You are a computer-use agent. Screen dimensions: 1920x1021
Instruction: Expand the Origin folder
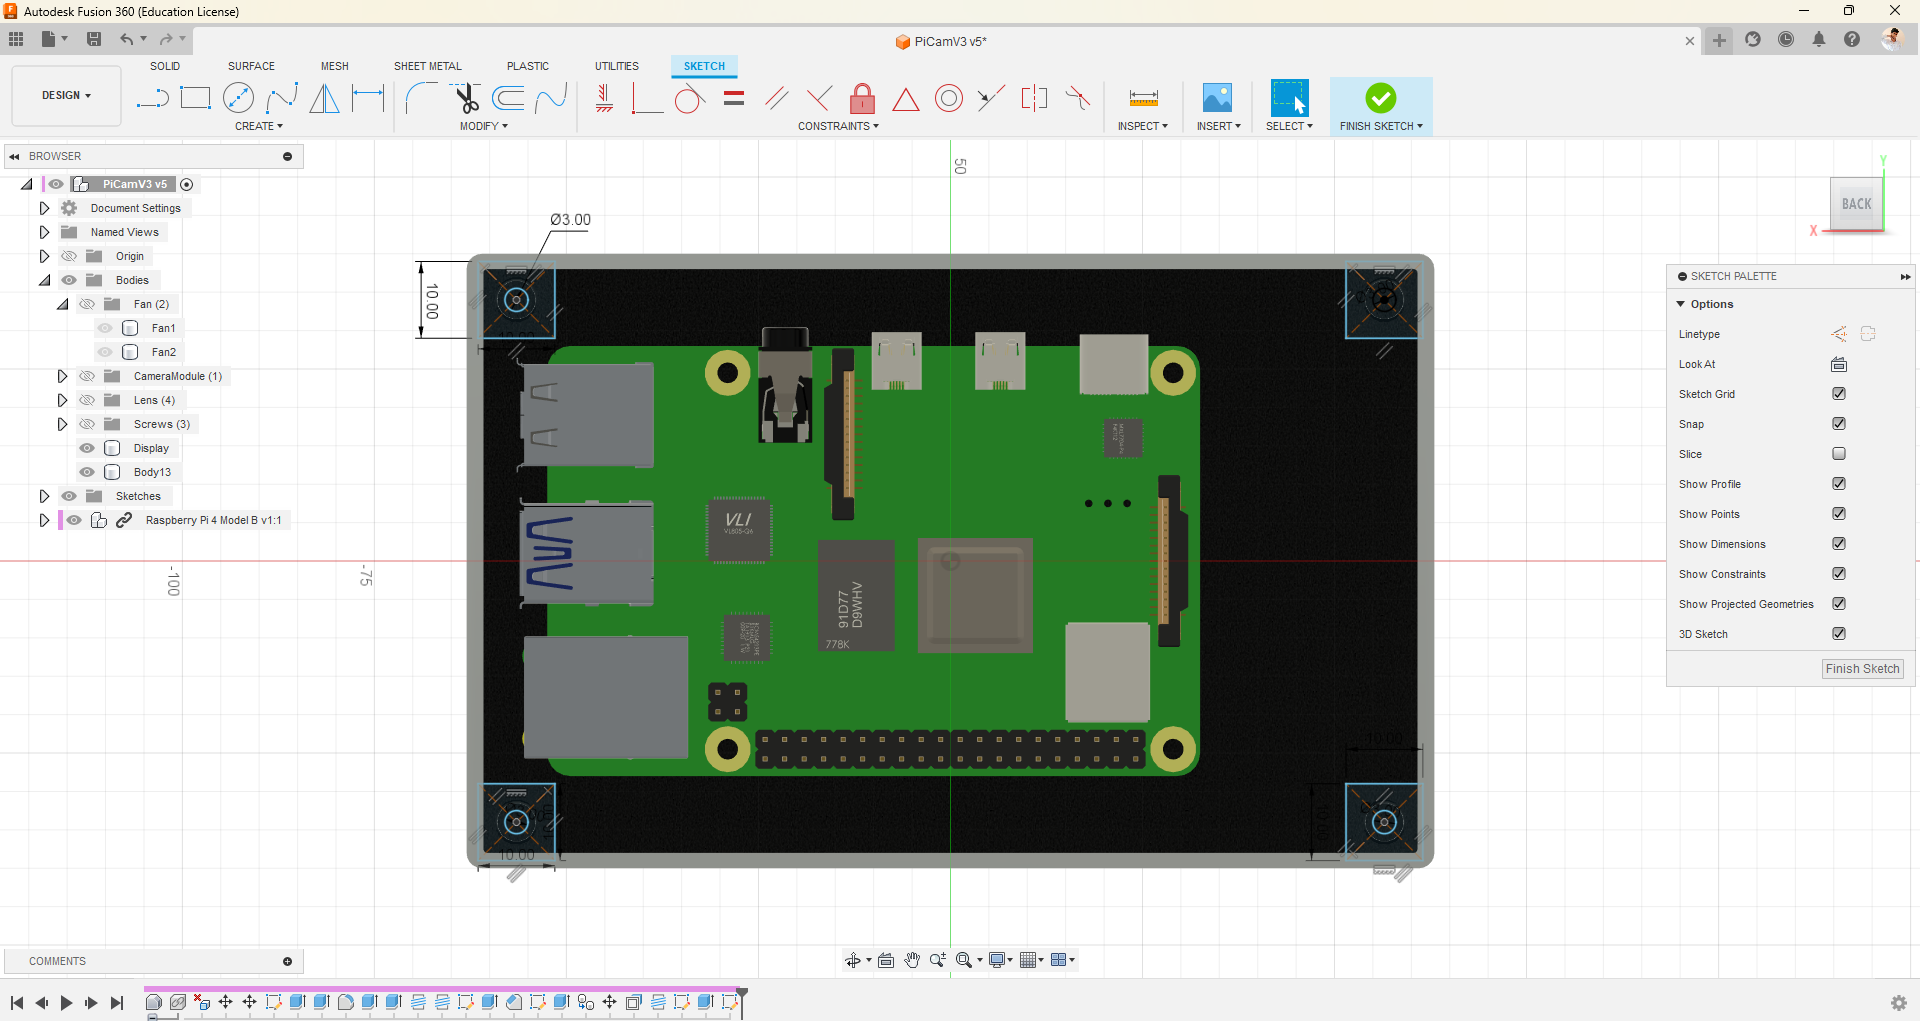pos(44,256)
